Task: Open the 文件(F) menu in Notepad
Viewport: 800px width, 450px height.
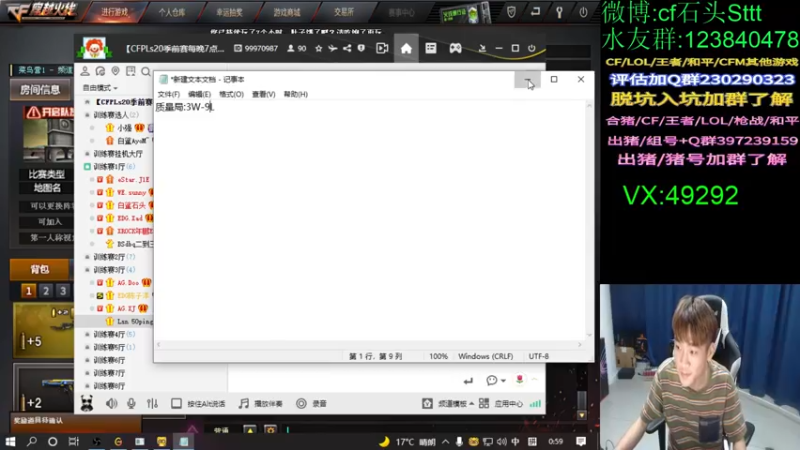Action: click(168, 94)
